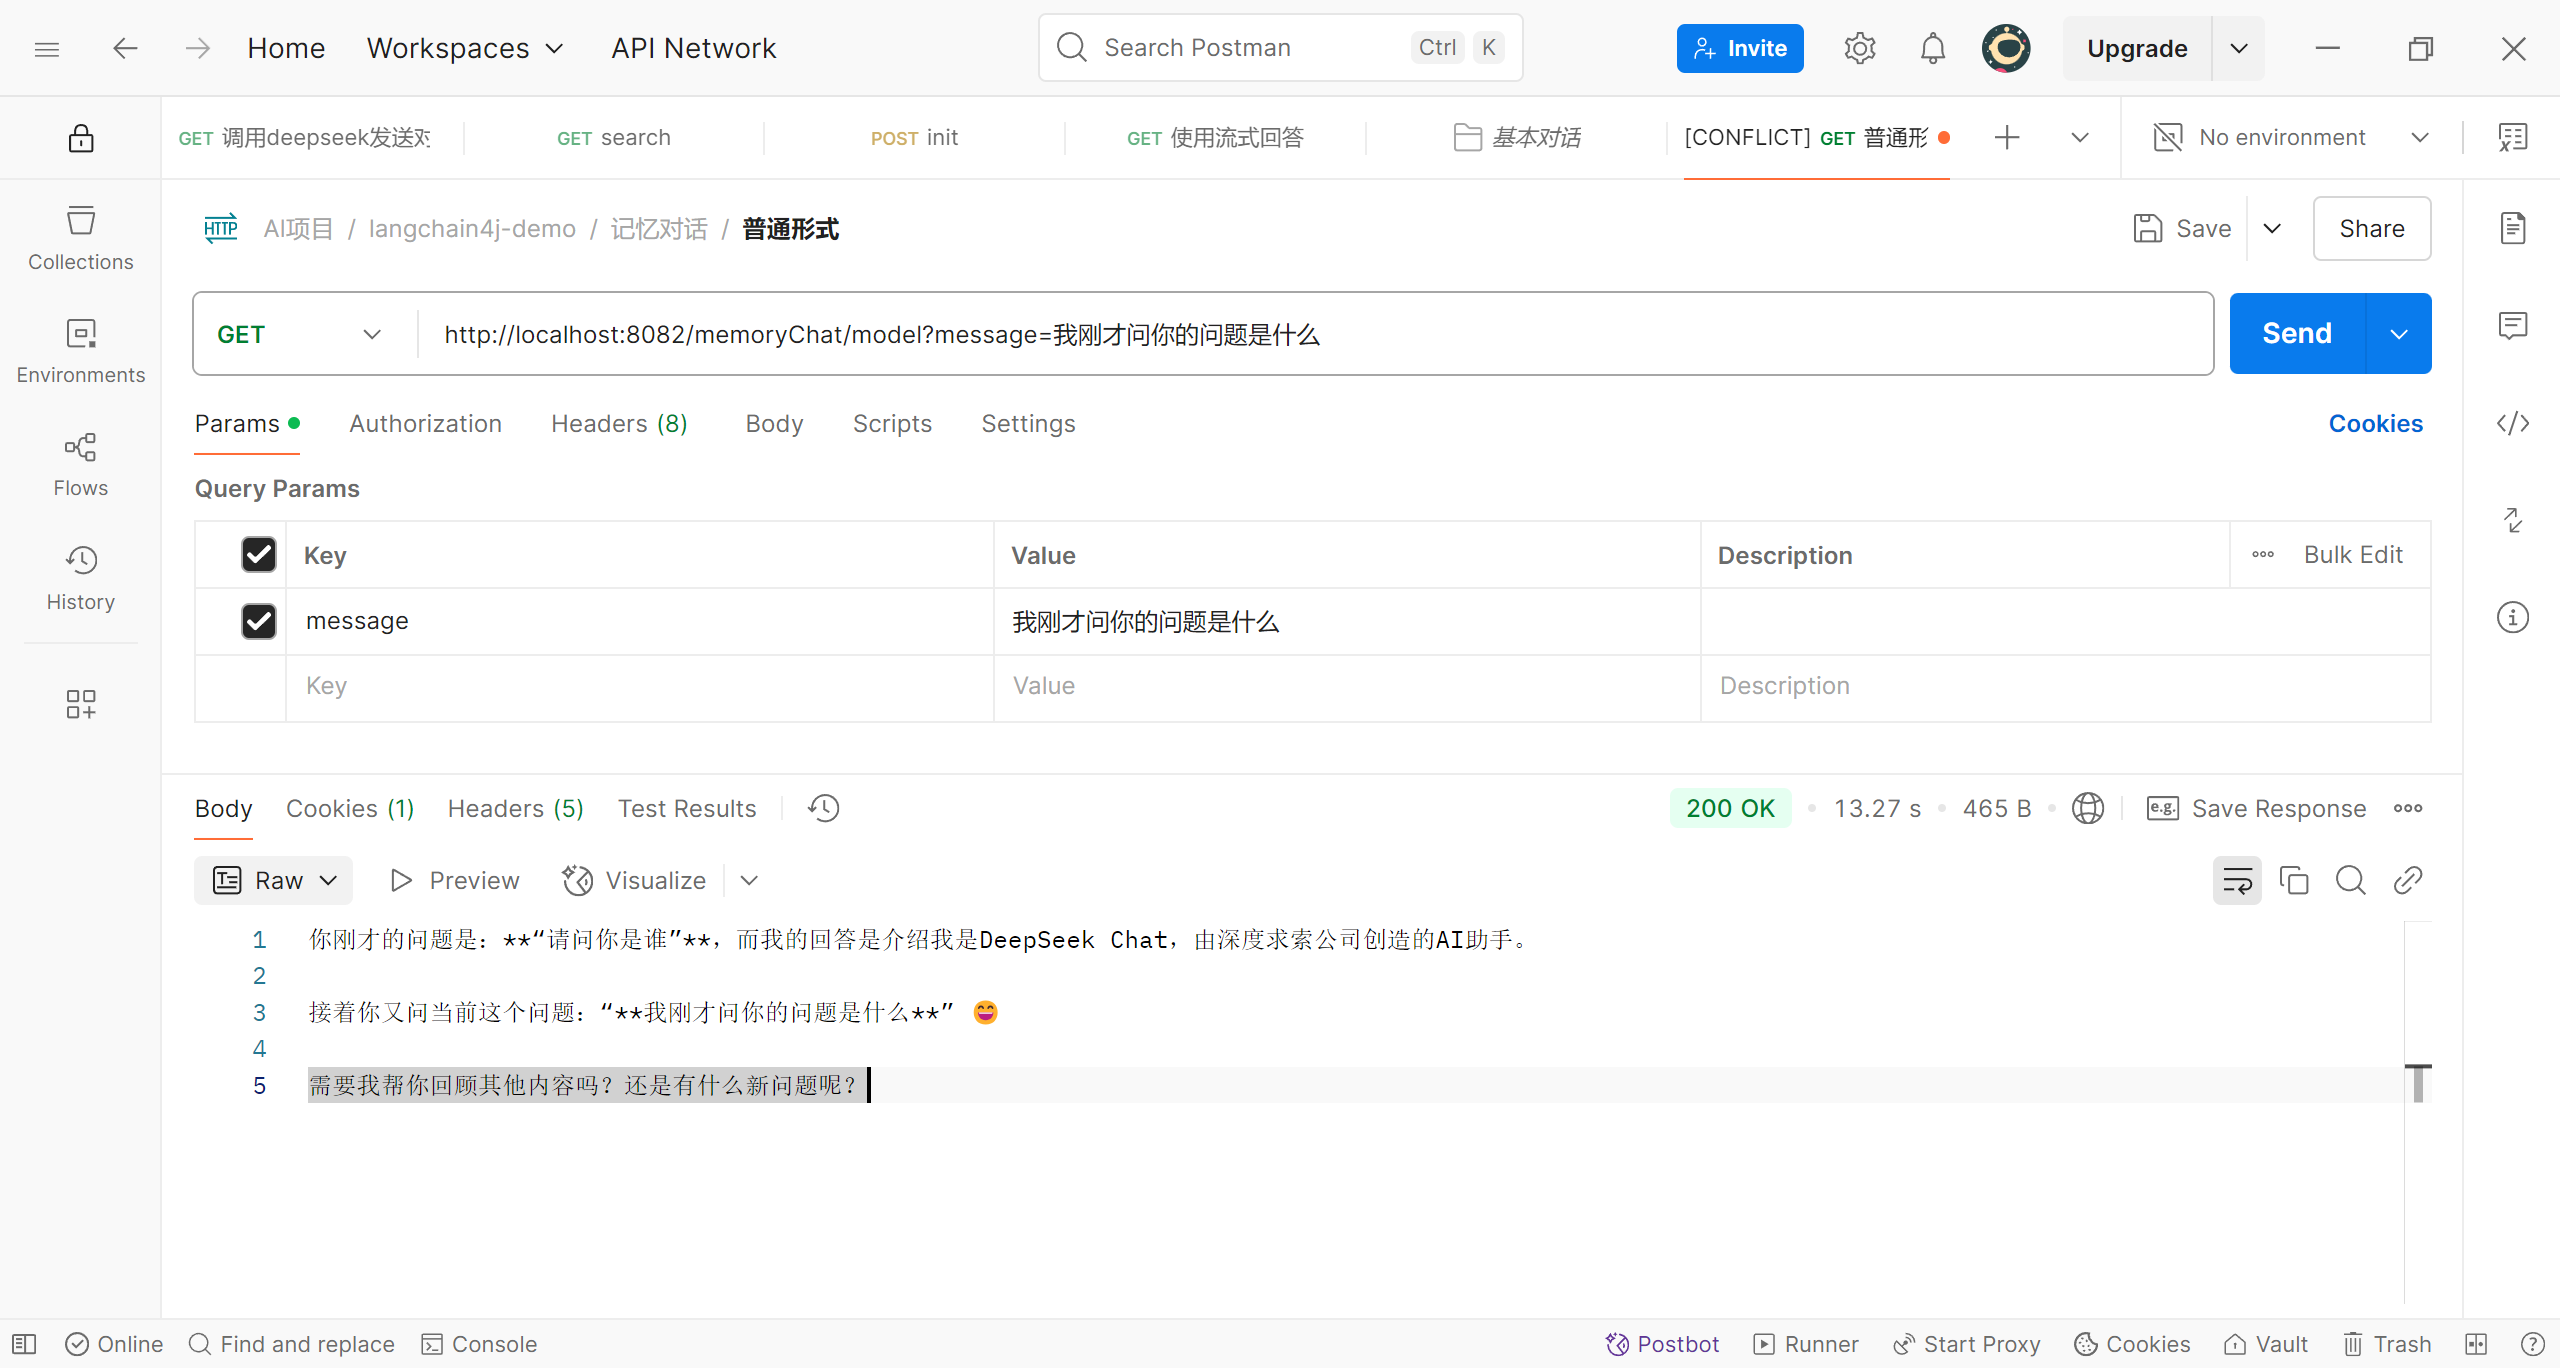
Task: Open the Environments sidebar panel
Action: click(80, 351)
